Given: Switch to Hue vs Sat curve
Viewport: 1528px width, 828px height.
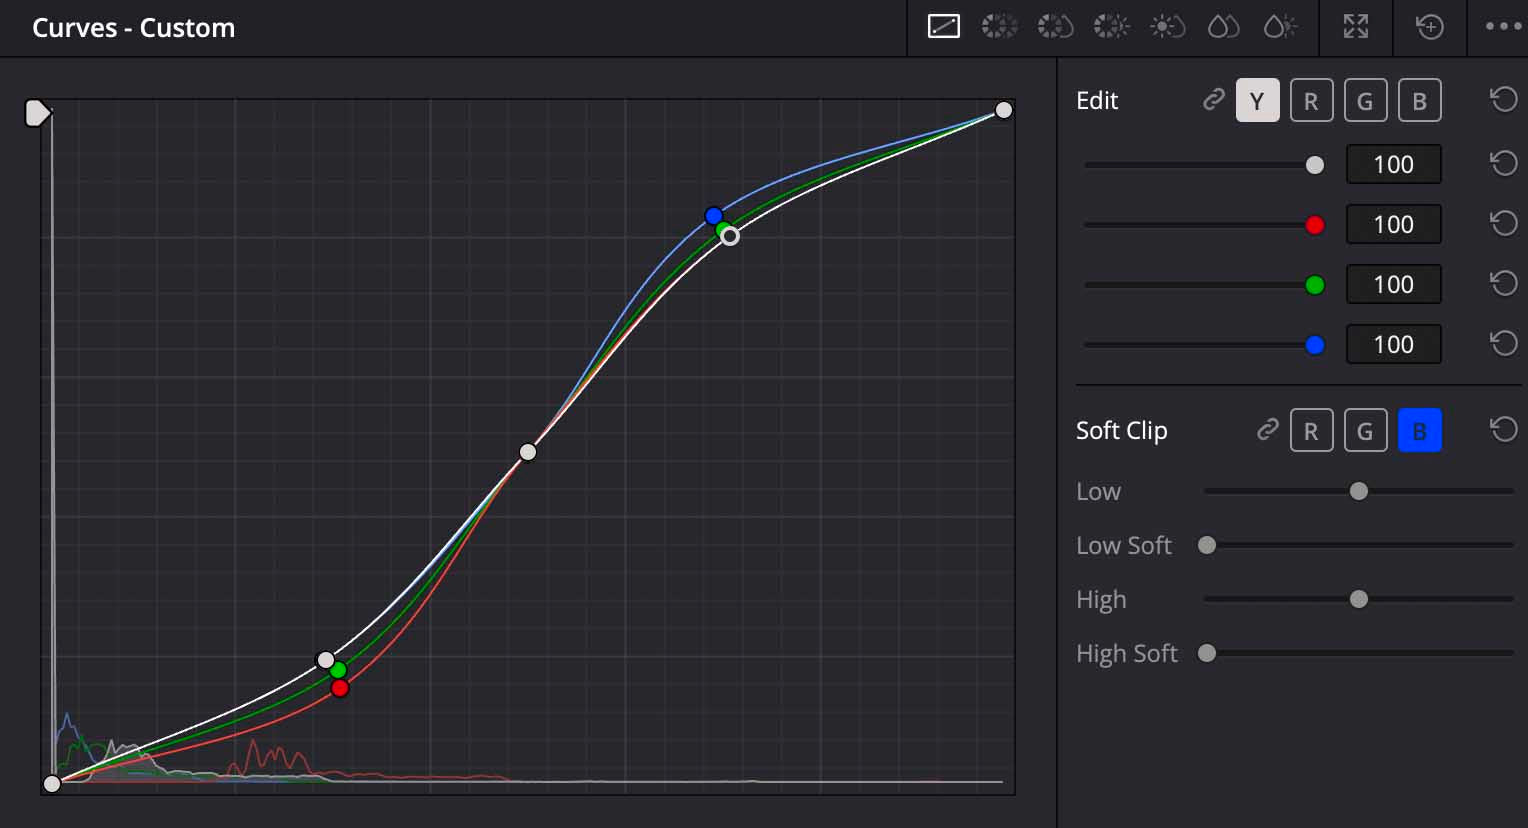Looking at the screenshot, I should point(1055,27).
